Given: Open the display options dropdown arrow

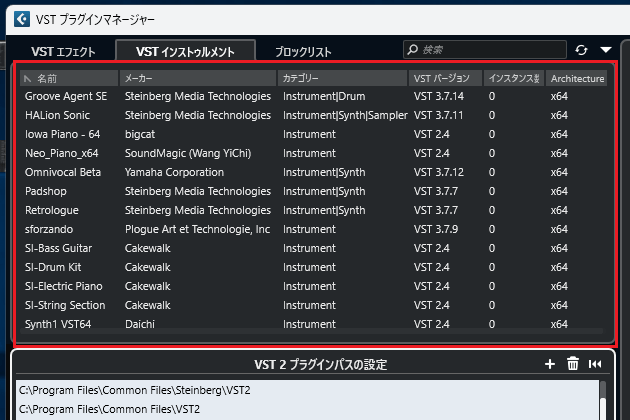Looking at the screenshot, I should click(606, 49).
